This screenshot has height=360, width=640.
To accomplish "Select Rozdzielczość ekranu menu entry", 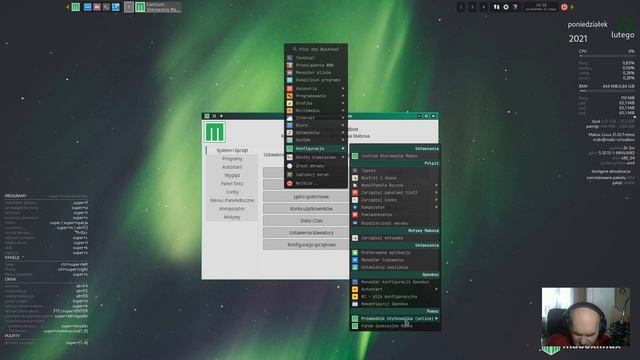I will pyautogui.click(x=395, y=223).
